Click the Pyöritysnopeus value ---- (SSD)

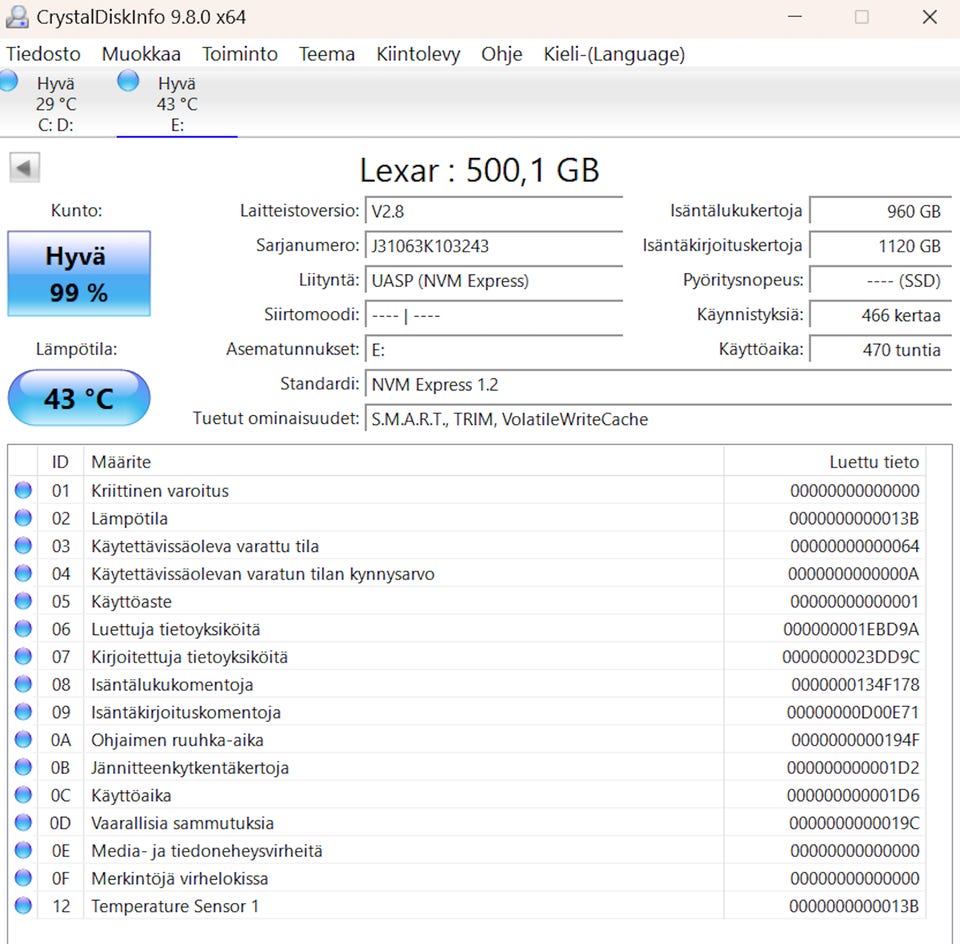[x=880, y=280]
